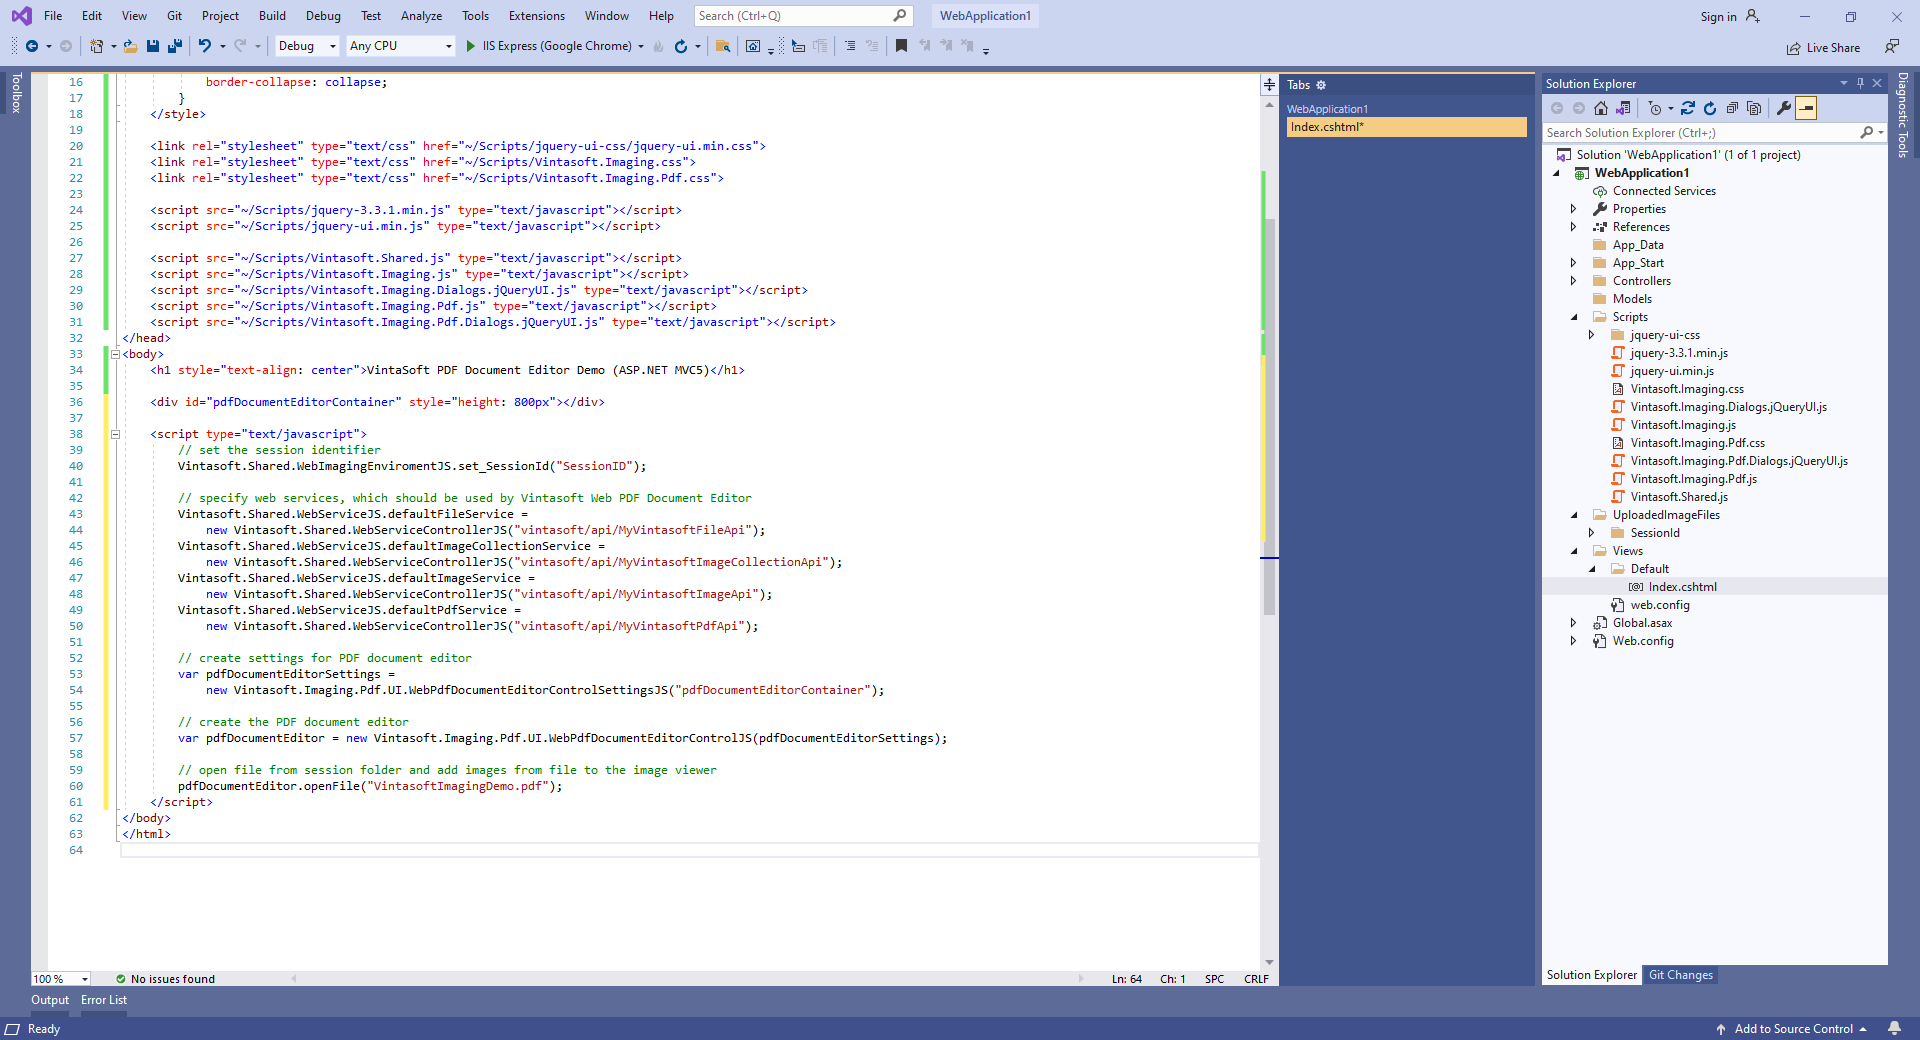Click the Live Share button
Image resolution: width=1920 pixels, height=1040 pixels.
[1823, 48]
